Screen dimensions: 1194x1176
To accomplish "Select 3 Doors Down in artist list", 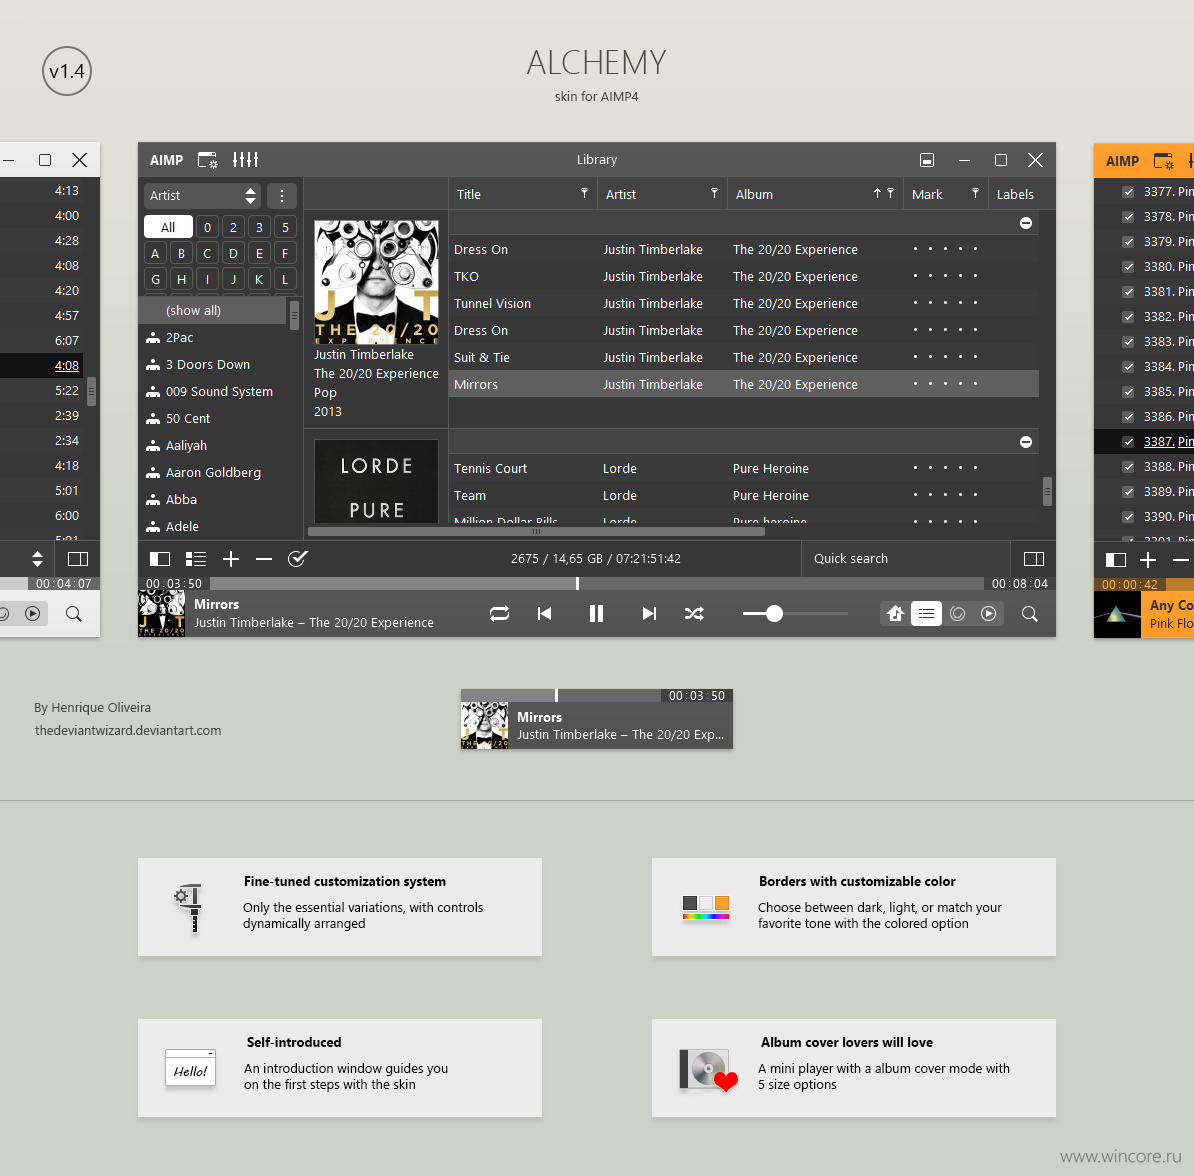I will pyautogui.click(x=212, y=365).
